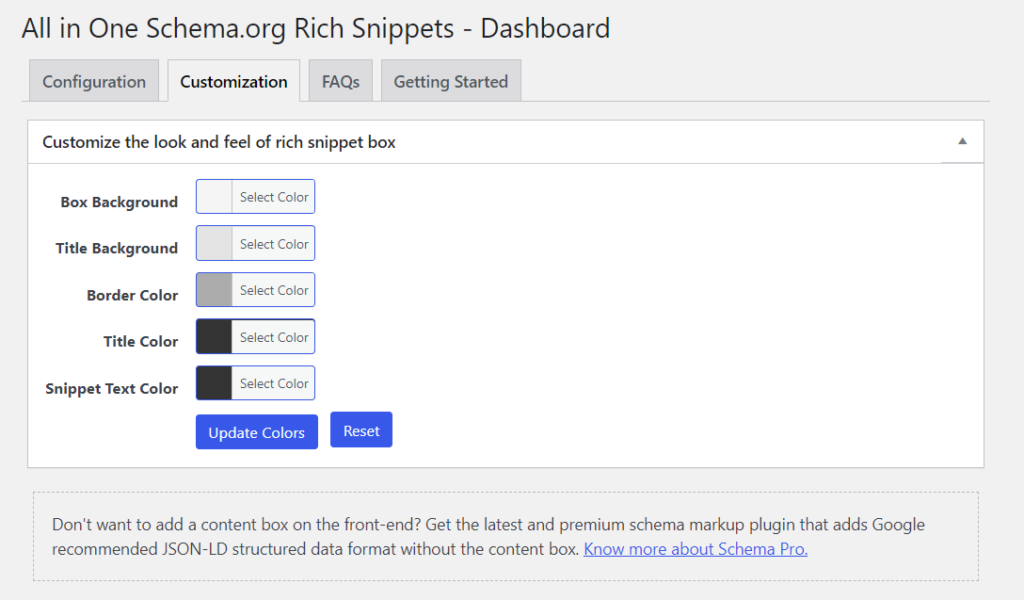The height and width of the screenshot is (600, 1024).
Task: Collapse the rich snippet box panel arrow
Action: pos(962,142)
